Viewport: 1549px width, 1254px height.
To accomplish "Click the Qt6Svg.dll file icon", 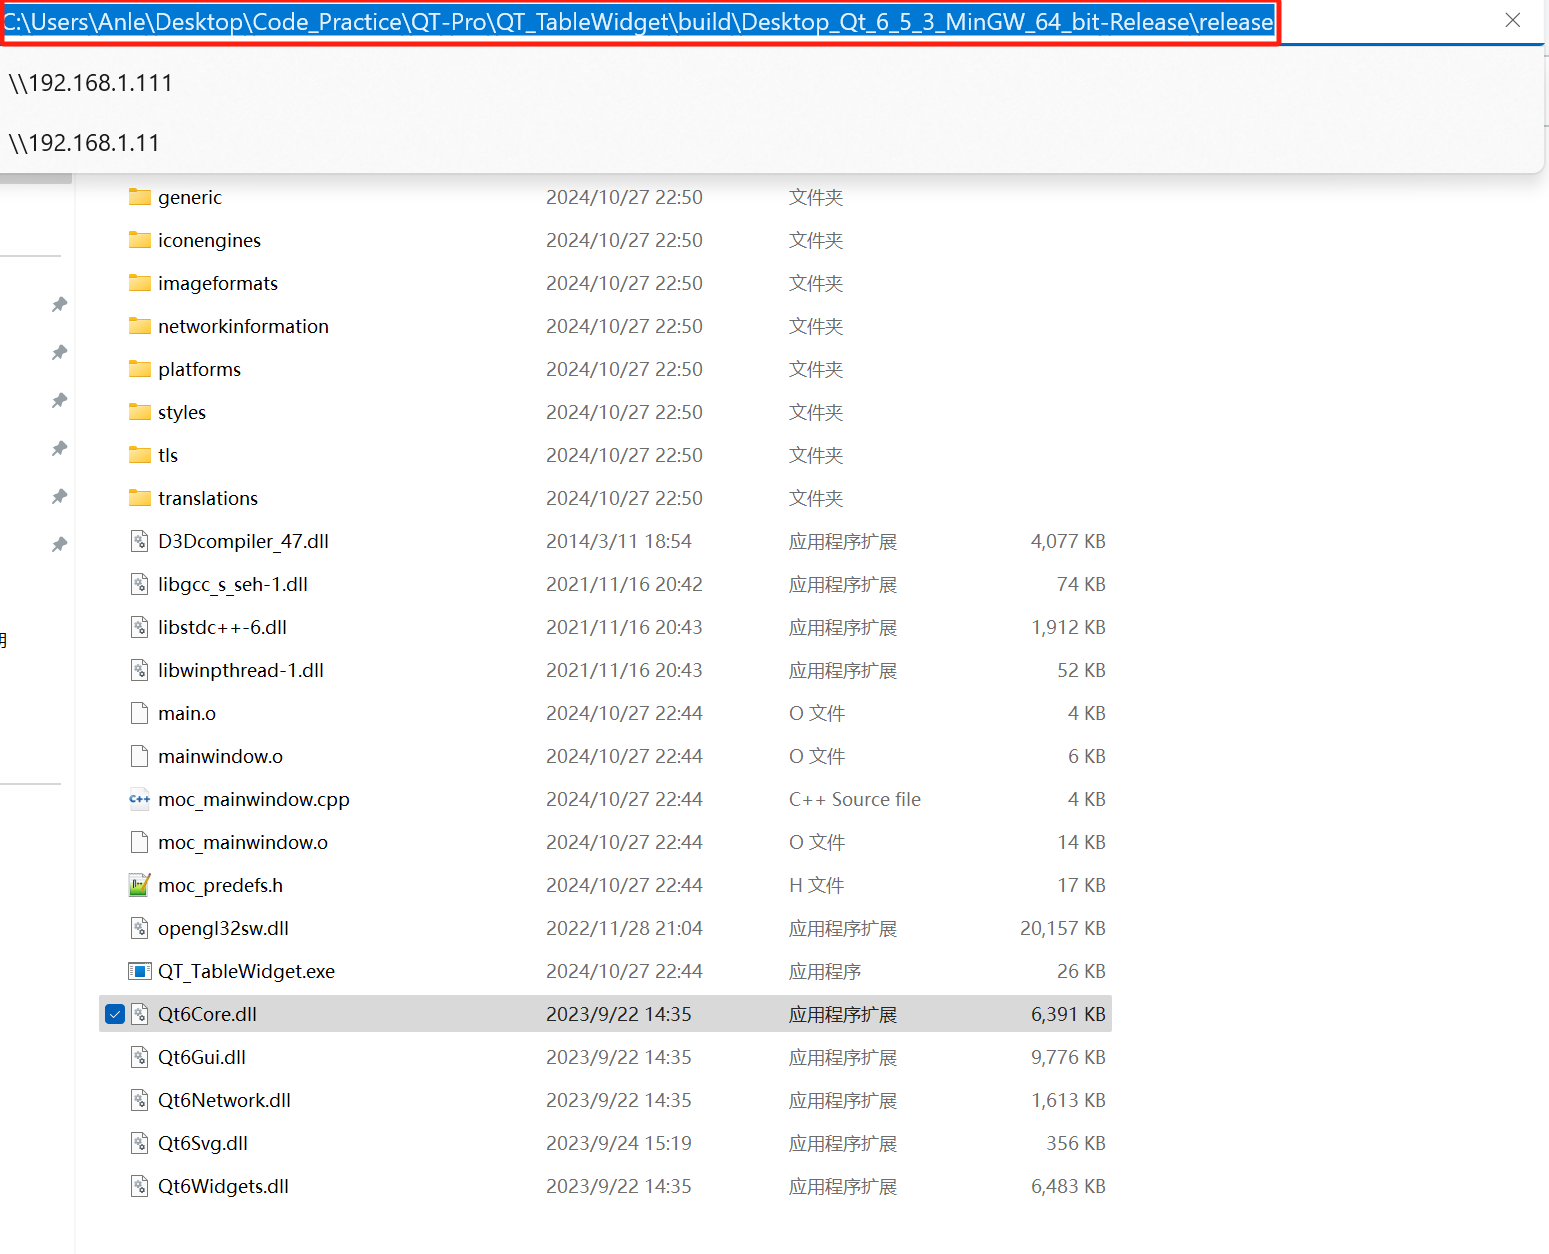I will (140, 1143).
